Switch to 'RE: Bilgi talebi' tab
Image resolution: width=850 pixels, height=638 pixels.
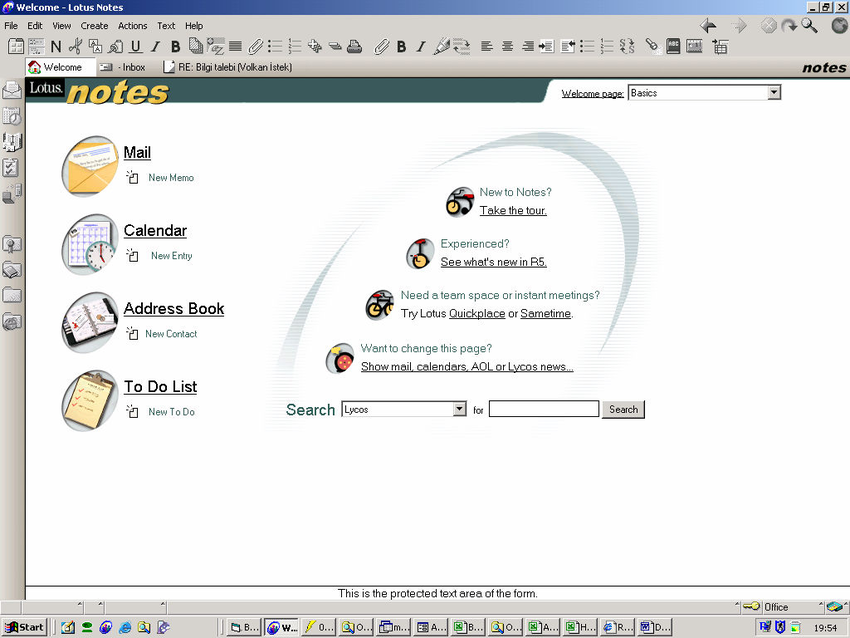point(228,67)
